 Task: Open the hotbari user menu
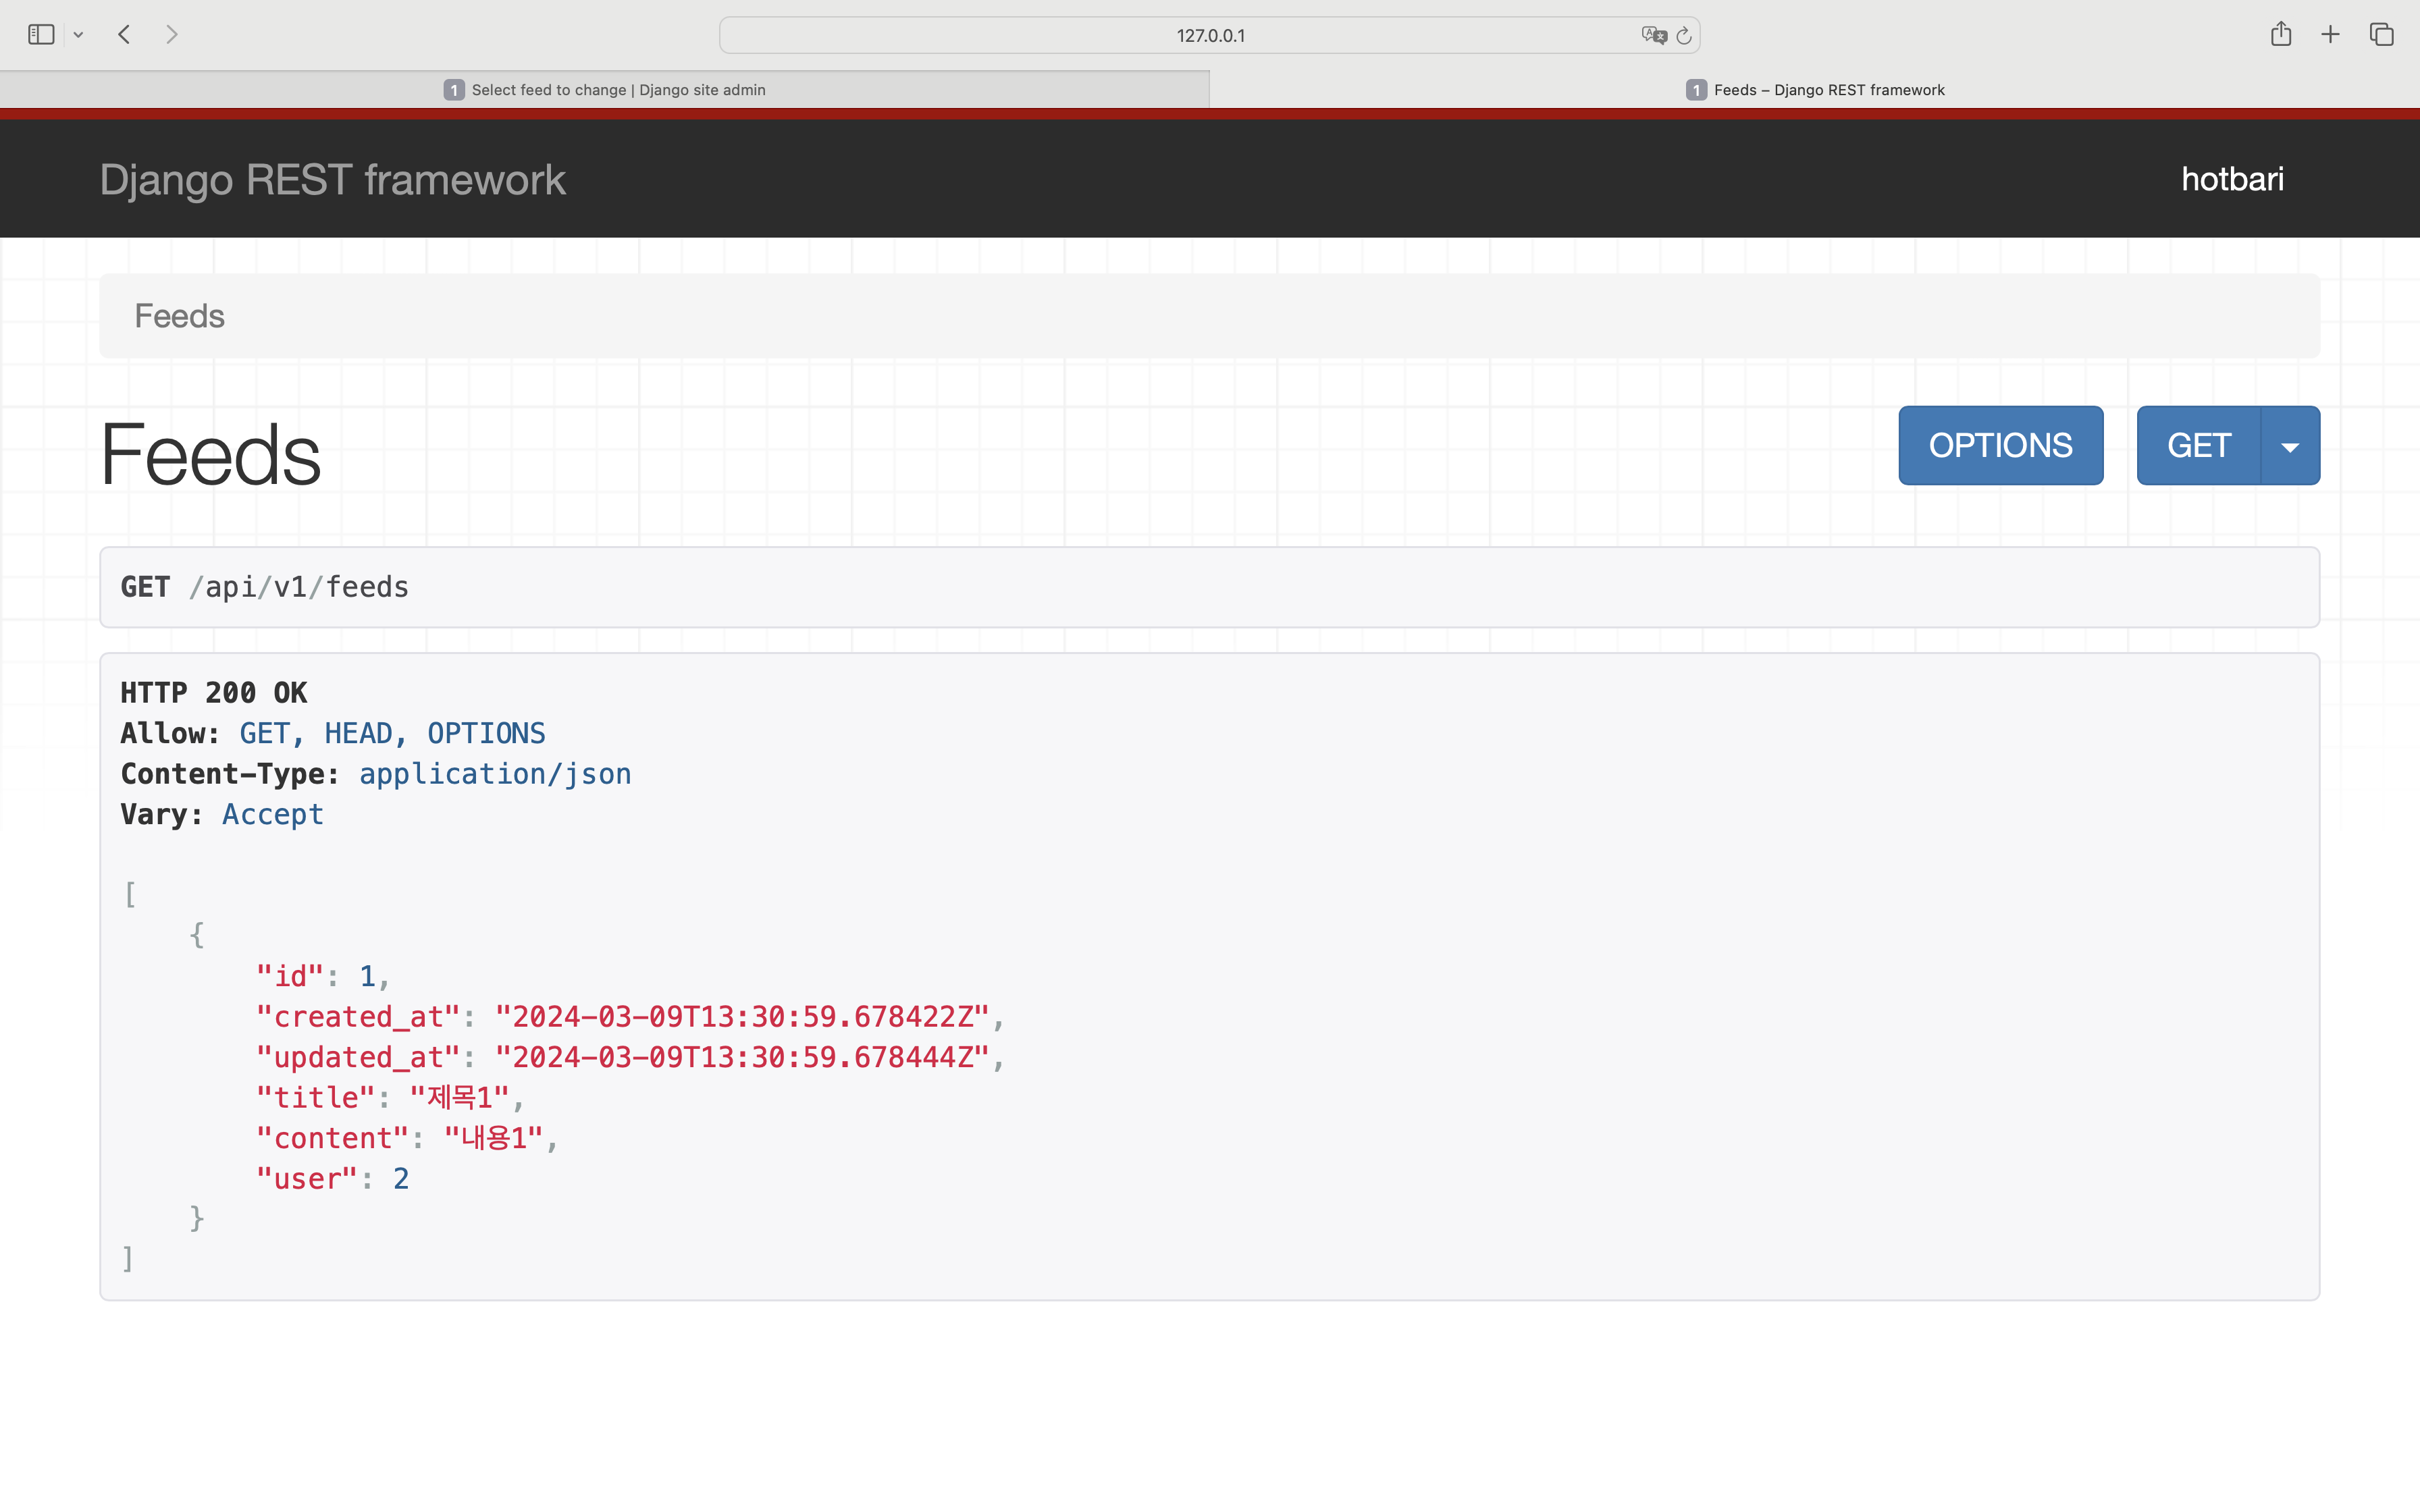2232,179
